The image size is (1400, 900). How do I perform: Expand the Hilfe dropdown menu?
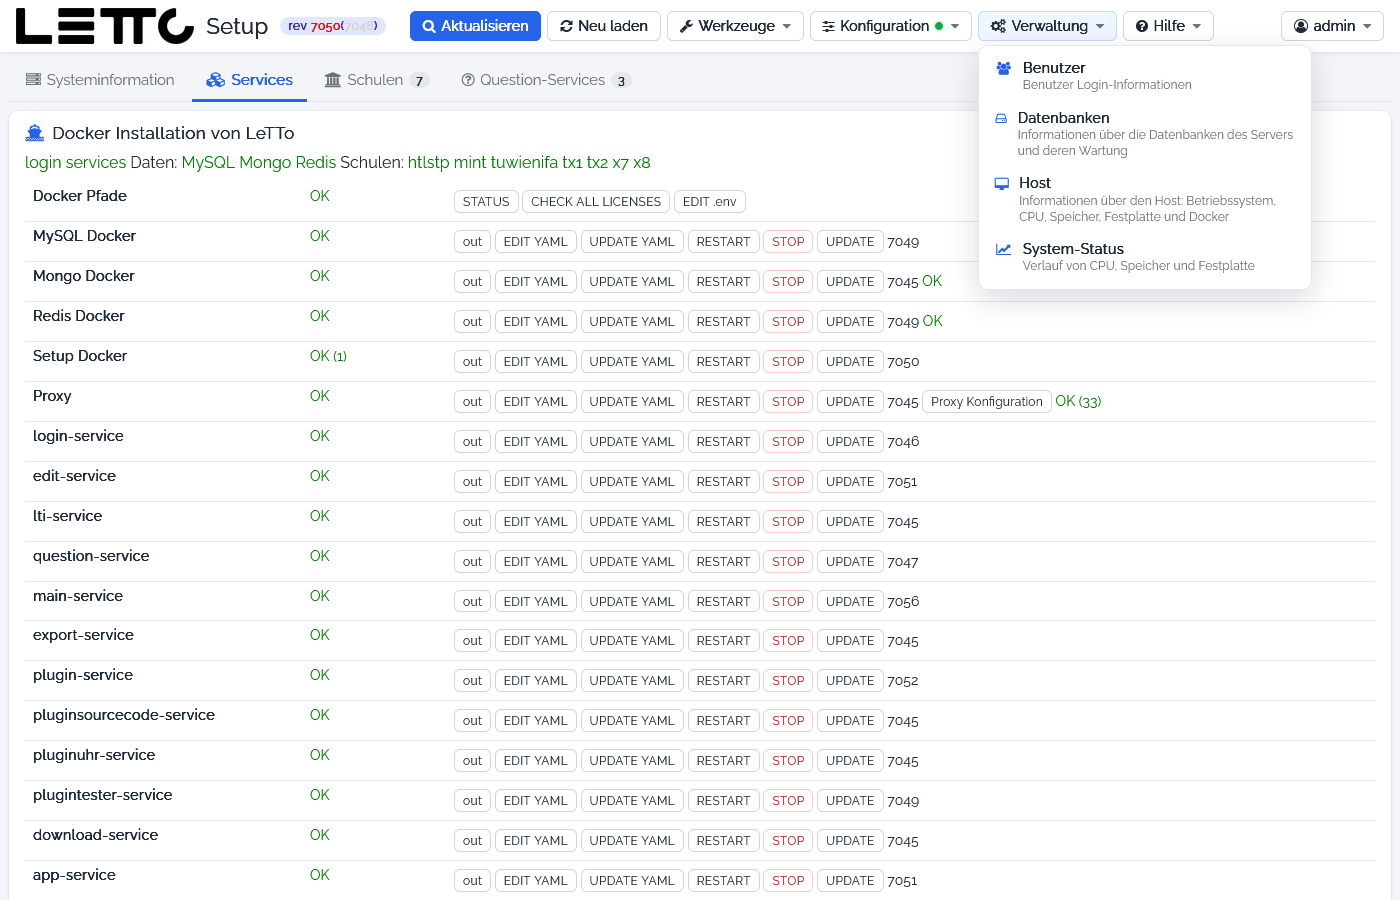pos(1168,26)
